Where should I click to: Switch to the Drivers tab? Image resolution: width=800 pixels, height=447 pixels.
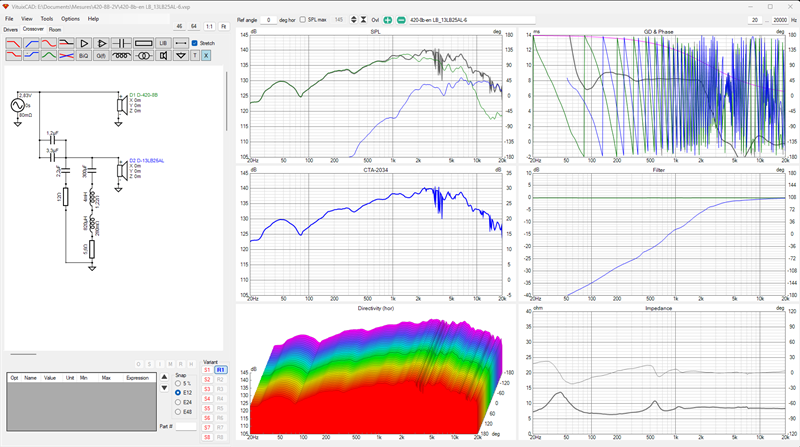click(10, 30)
